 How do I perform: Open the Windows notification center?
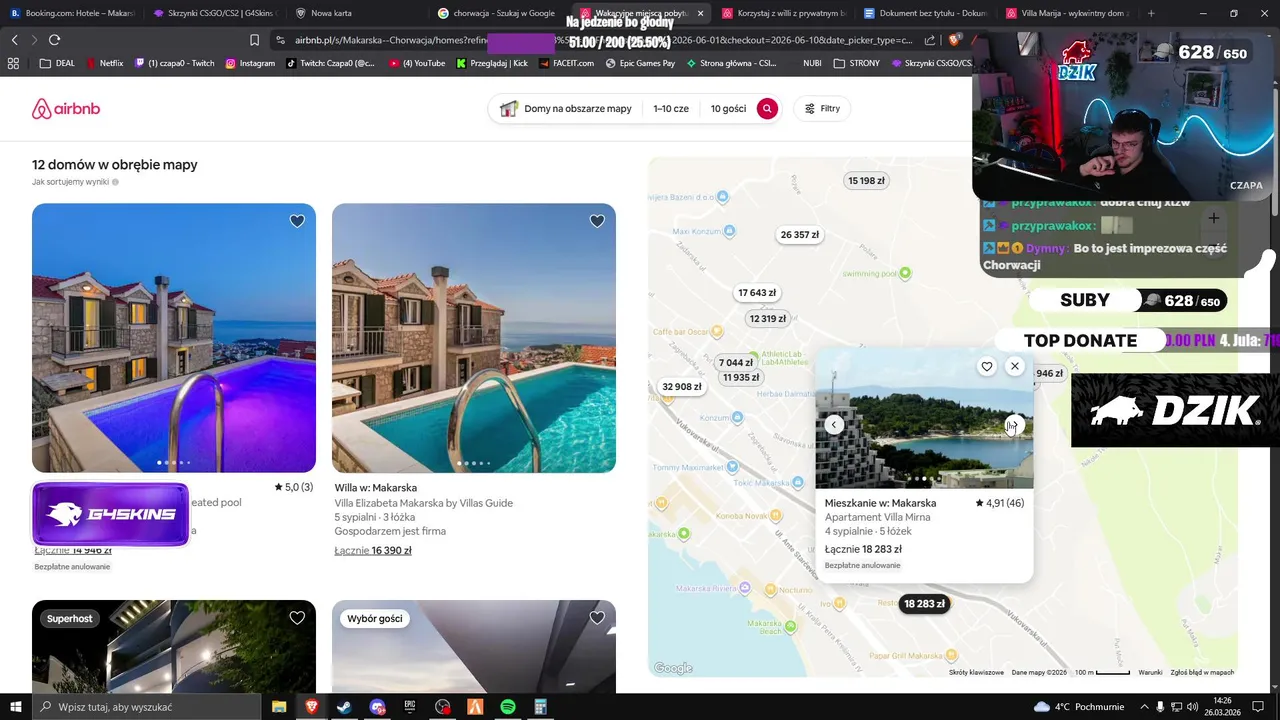tap(1258, 707)
